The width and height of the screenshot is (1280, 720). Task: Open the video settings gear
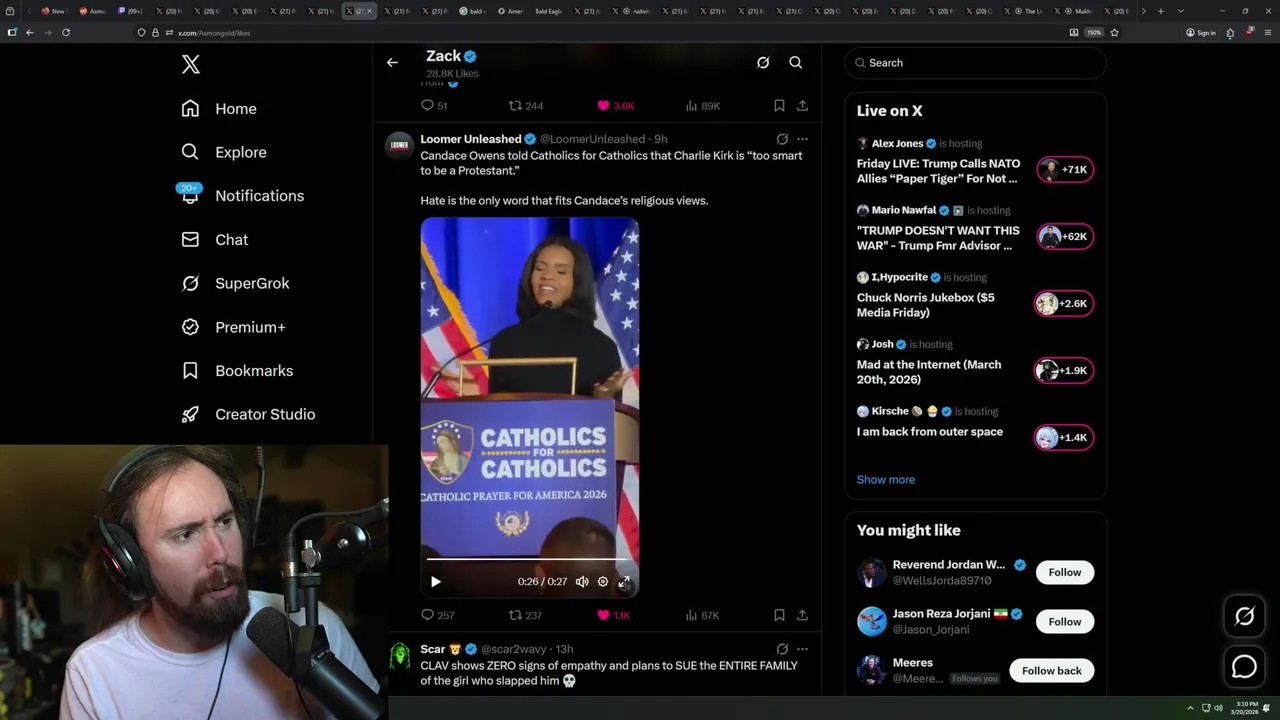(603, 582)
